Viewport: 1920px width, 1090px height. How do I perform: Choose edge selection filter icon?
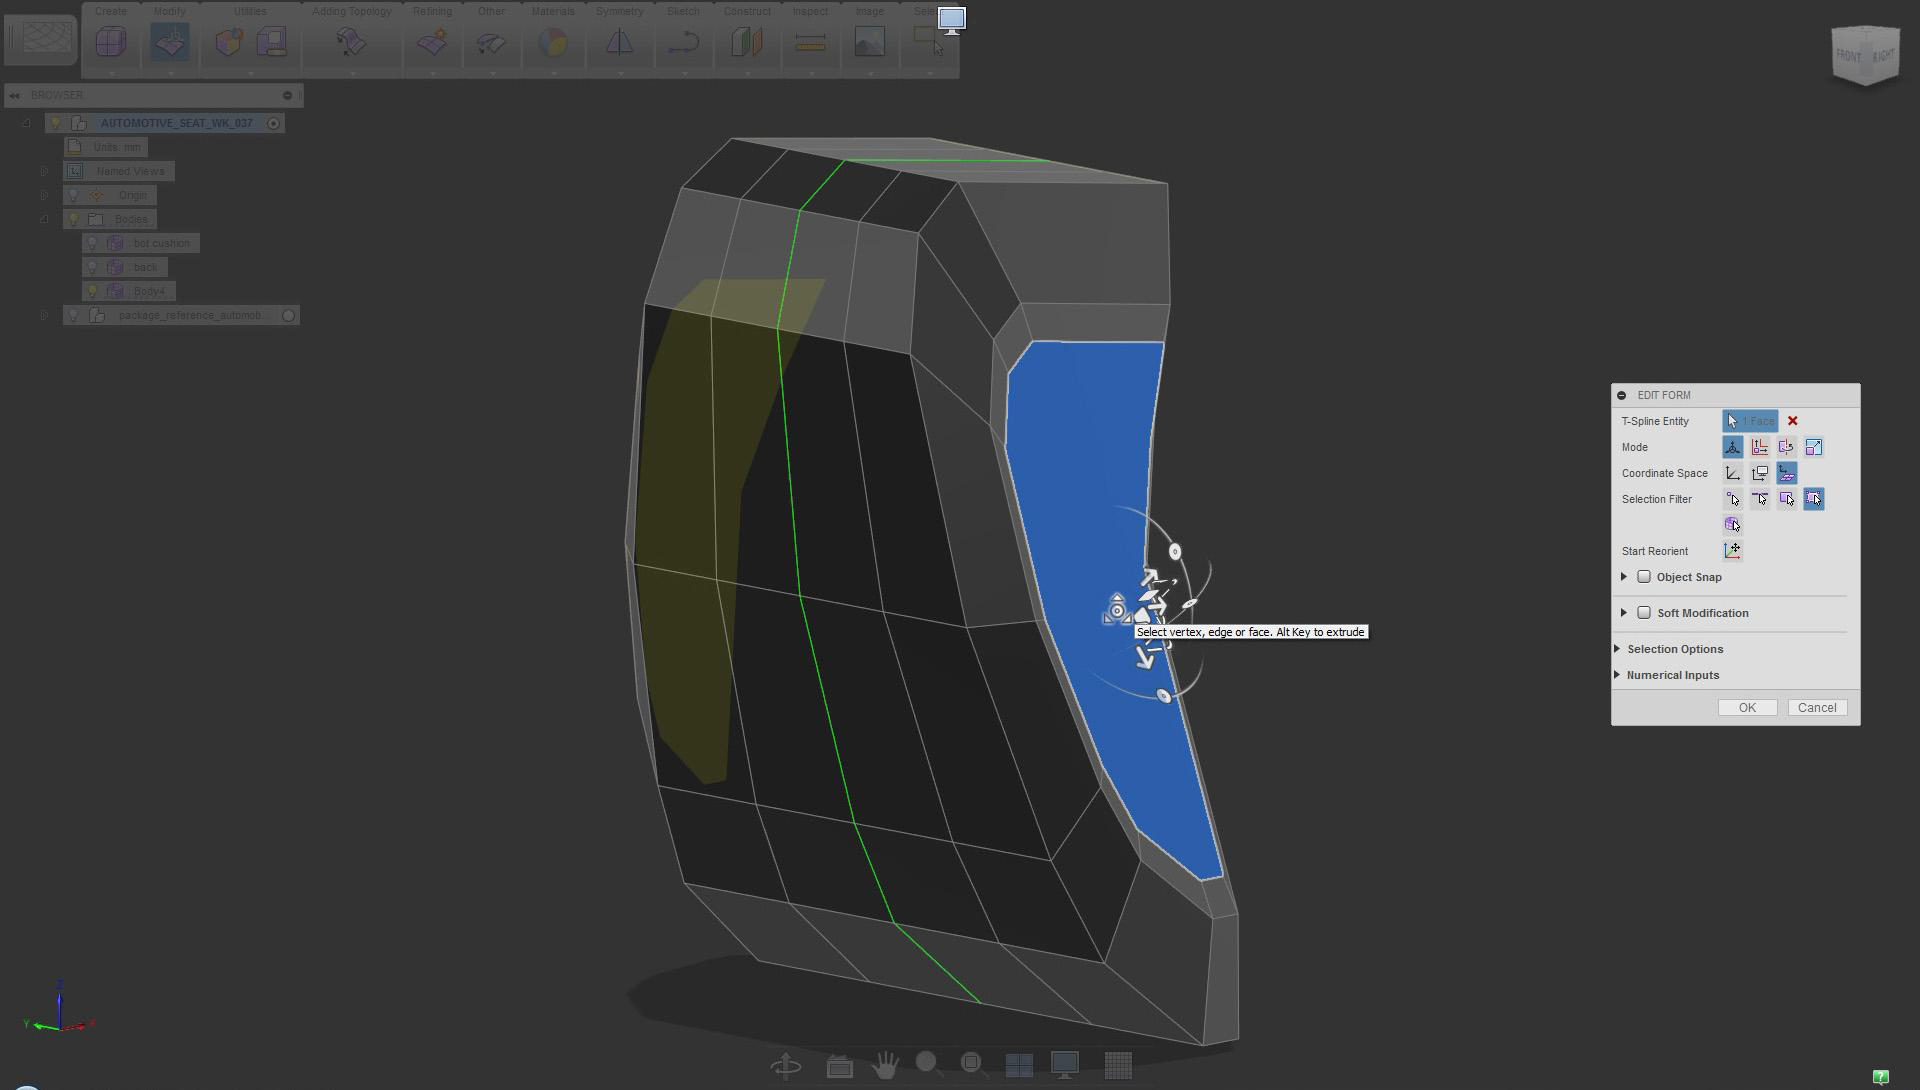[x=1759, y=499]
